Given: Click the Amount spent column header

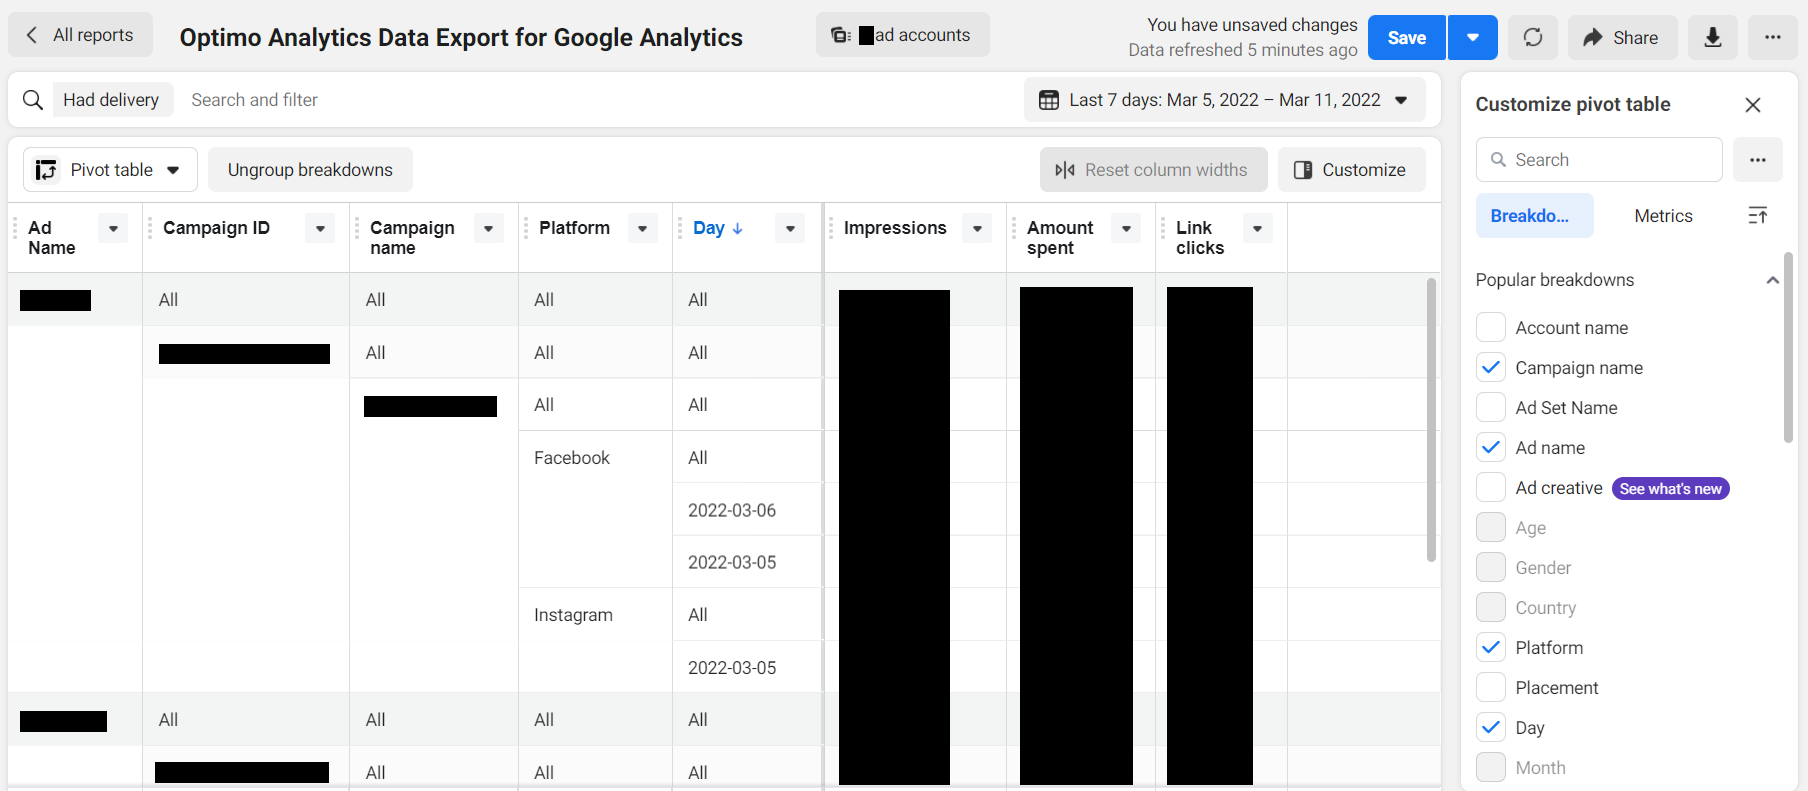Looking at the screenshot, I should click(1060, 238).
